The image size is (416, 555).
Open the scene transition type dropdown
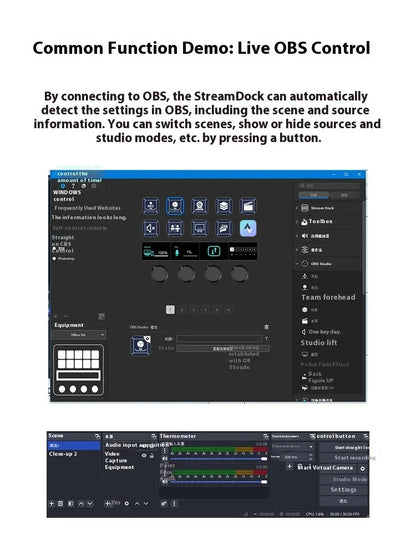293,447
